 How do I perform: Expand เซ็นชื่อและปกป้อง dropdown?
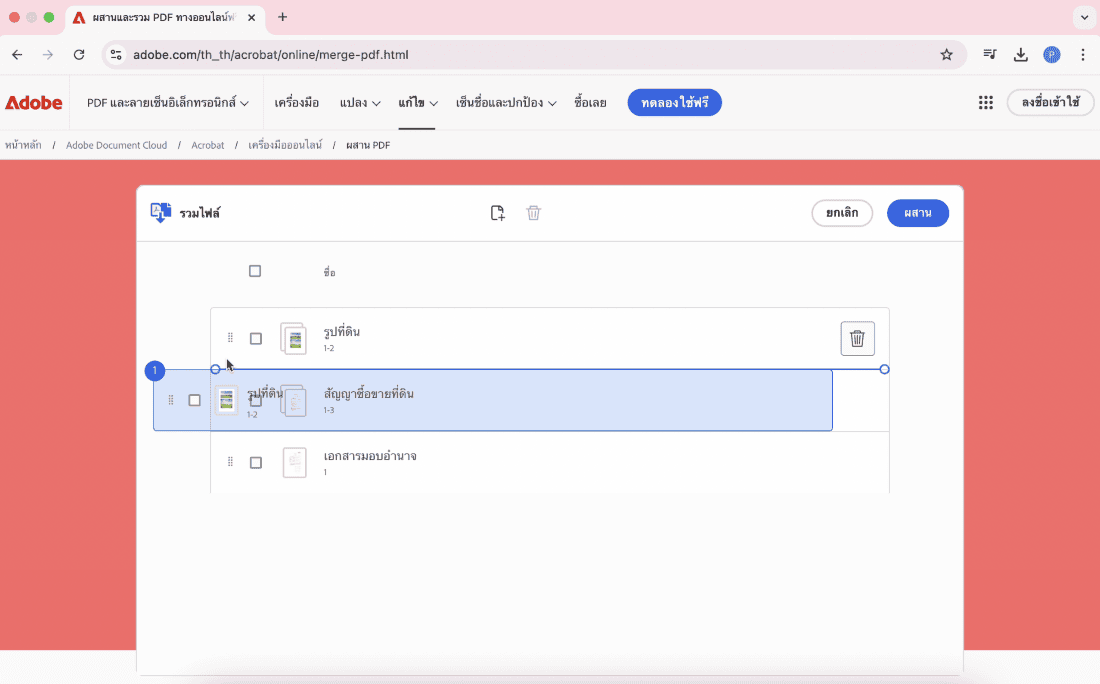pos(505,103)
